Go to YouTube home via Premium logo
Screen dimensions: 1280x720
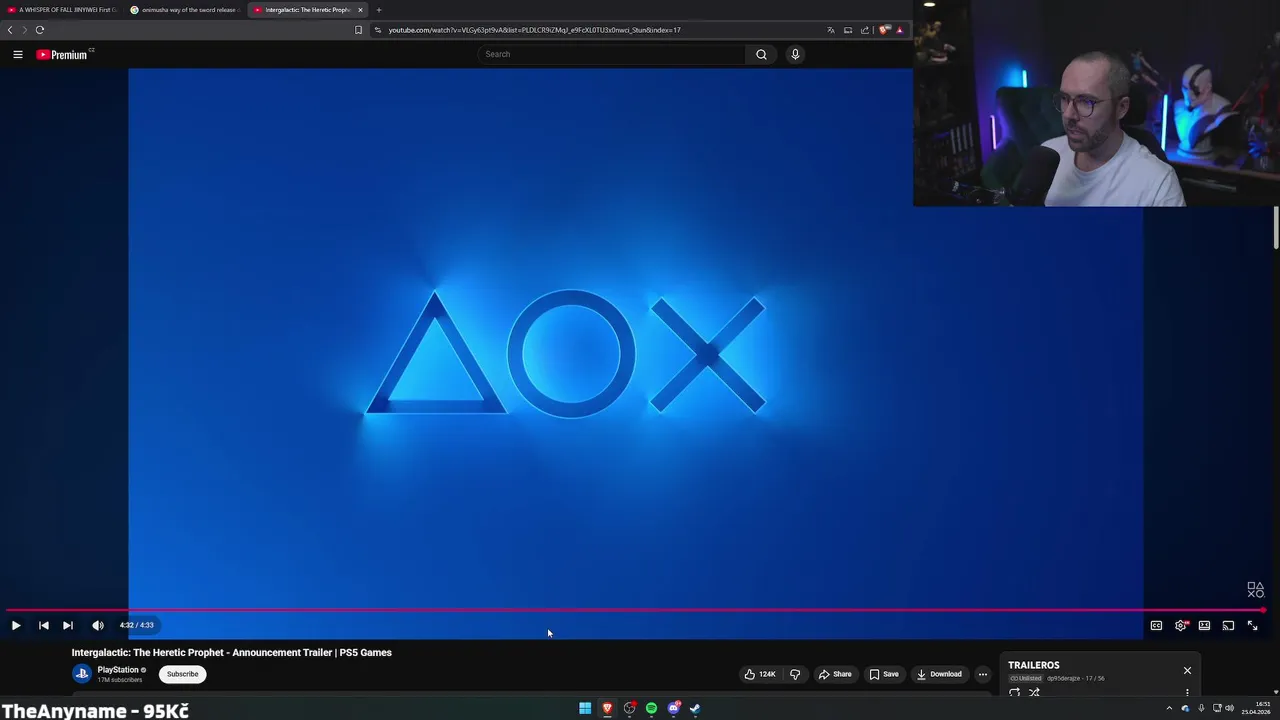pyautogui.click(x=64, y=54)
